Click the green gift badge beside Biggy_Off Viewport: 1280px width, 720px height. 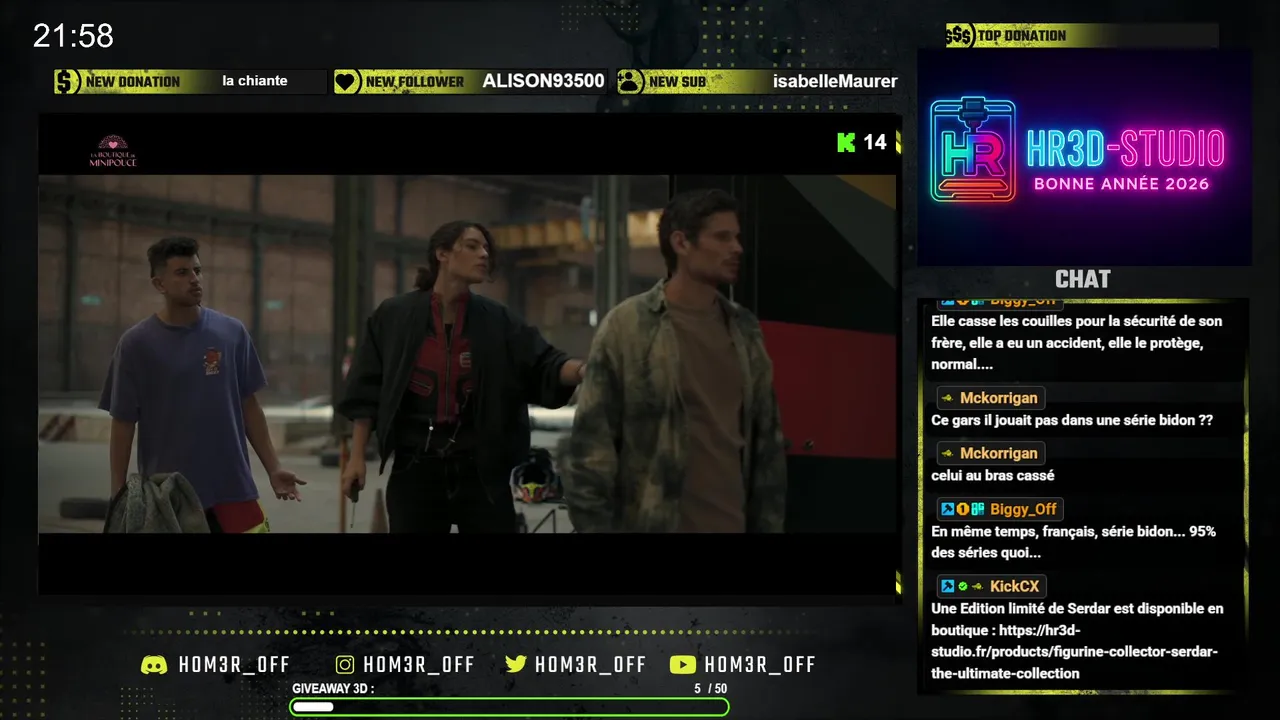point(978,509)
